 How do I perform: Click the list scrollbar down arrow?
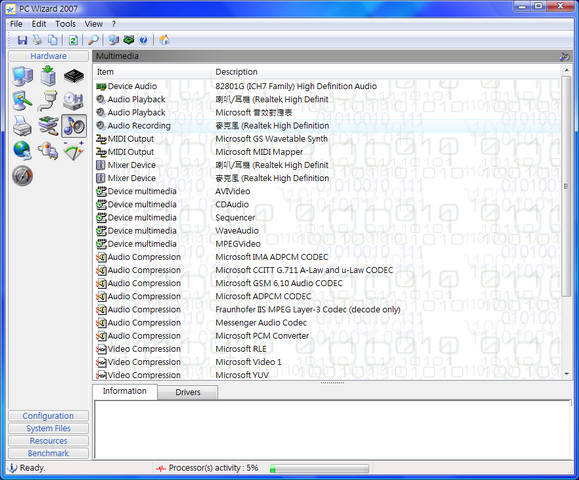[566, 374]
